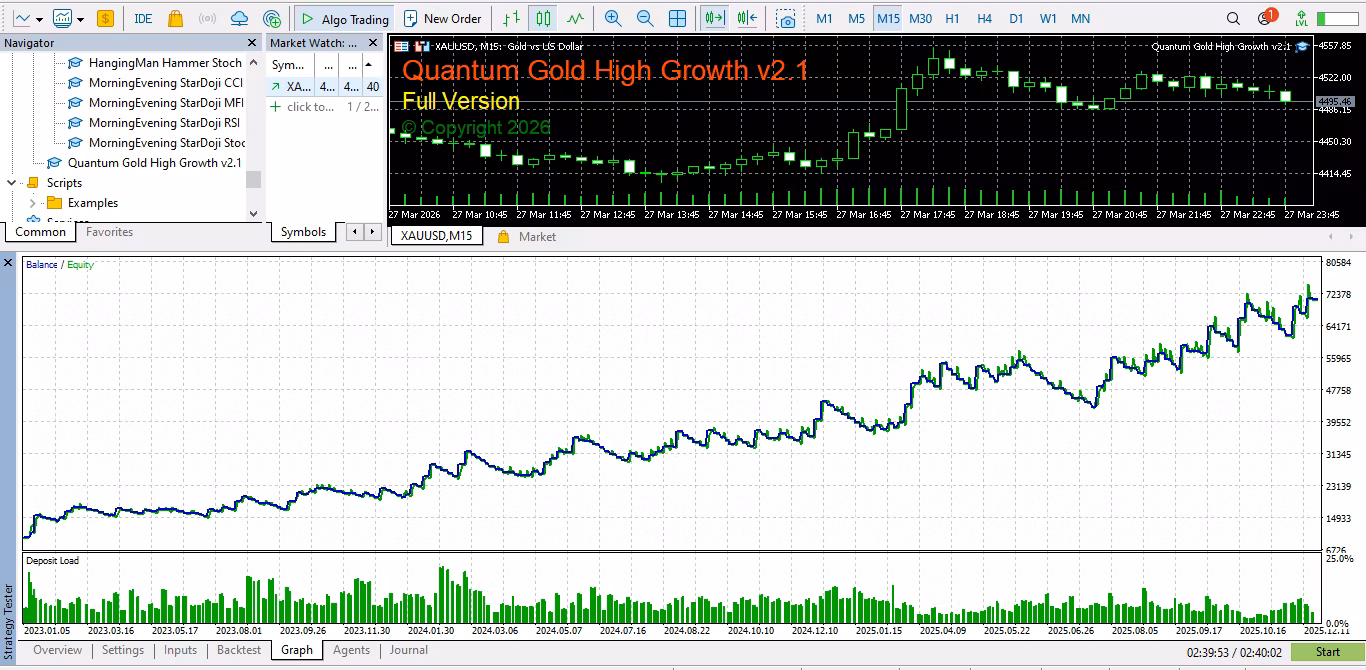Select MorningEvening StarDoji MFI expert
Viewport: 1366px width, 670px height.
click(x=166, y=102)
